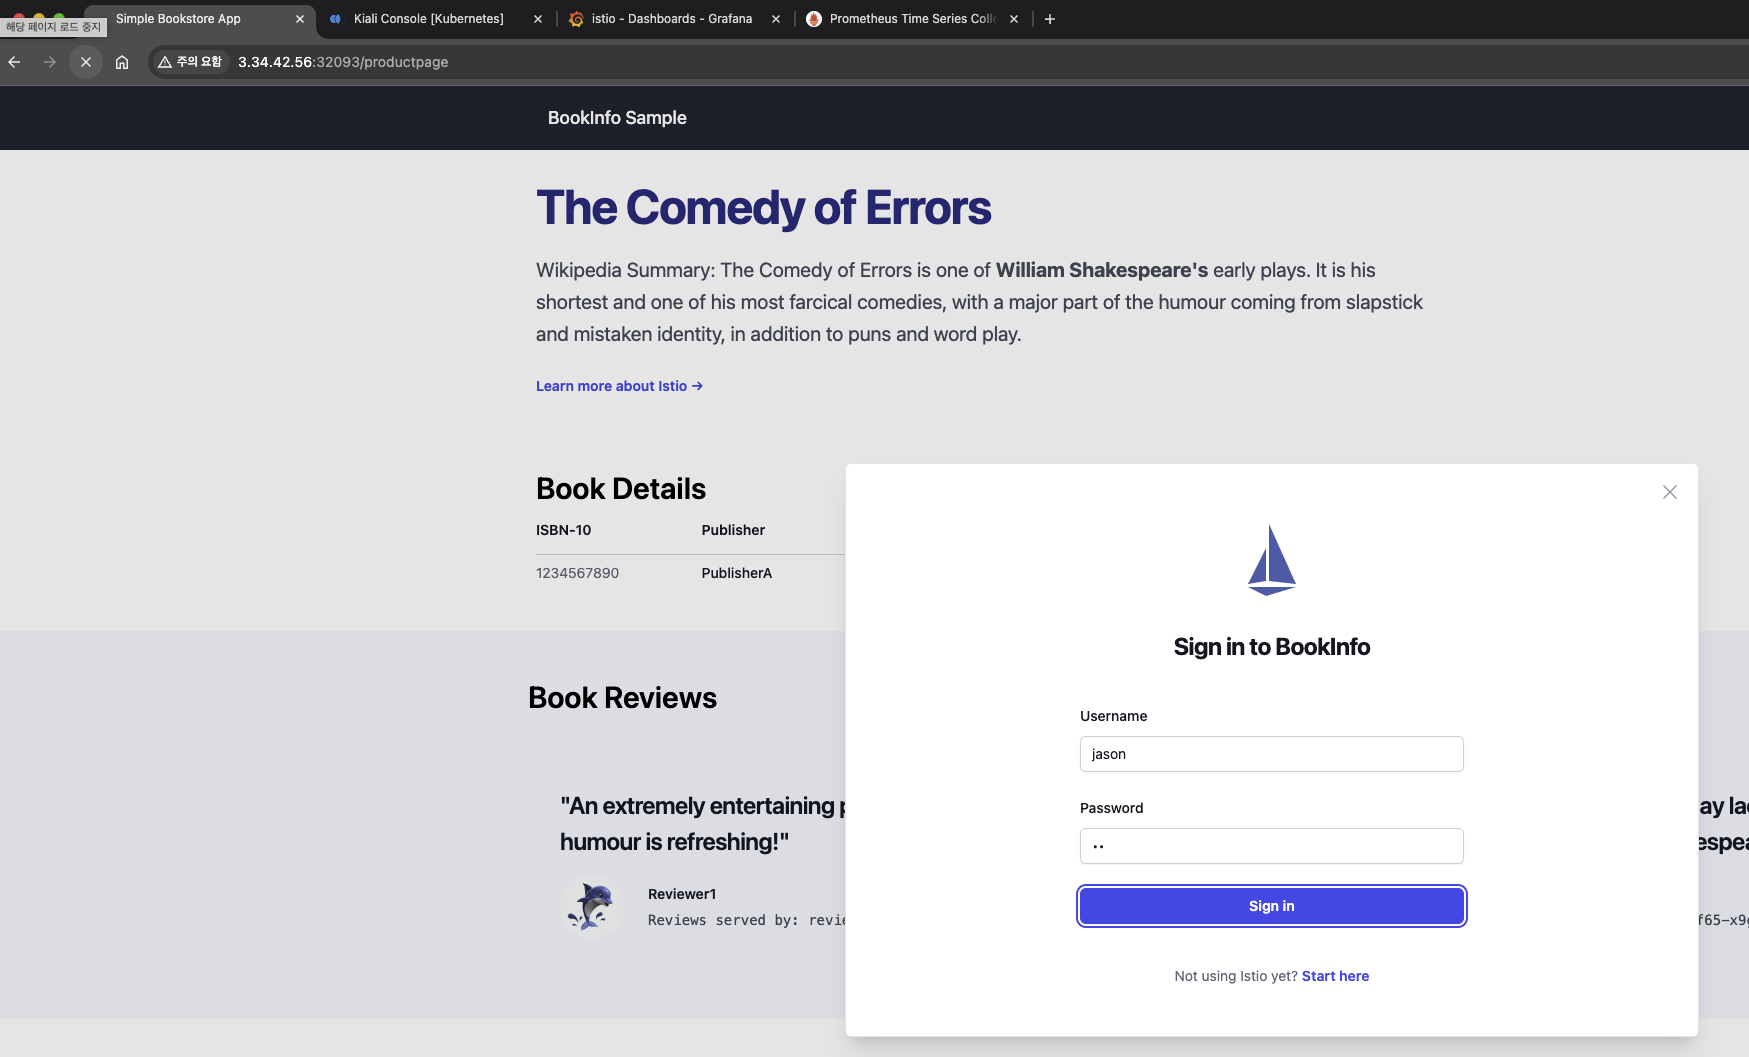Close the Simple Bookstore App tab

pyautogui.click(x=300, y=19)
